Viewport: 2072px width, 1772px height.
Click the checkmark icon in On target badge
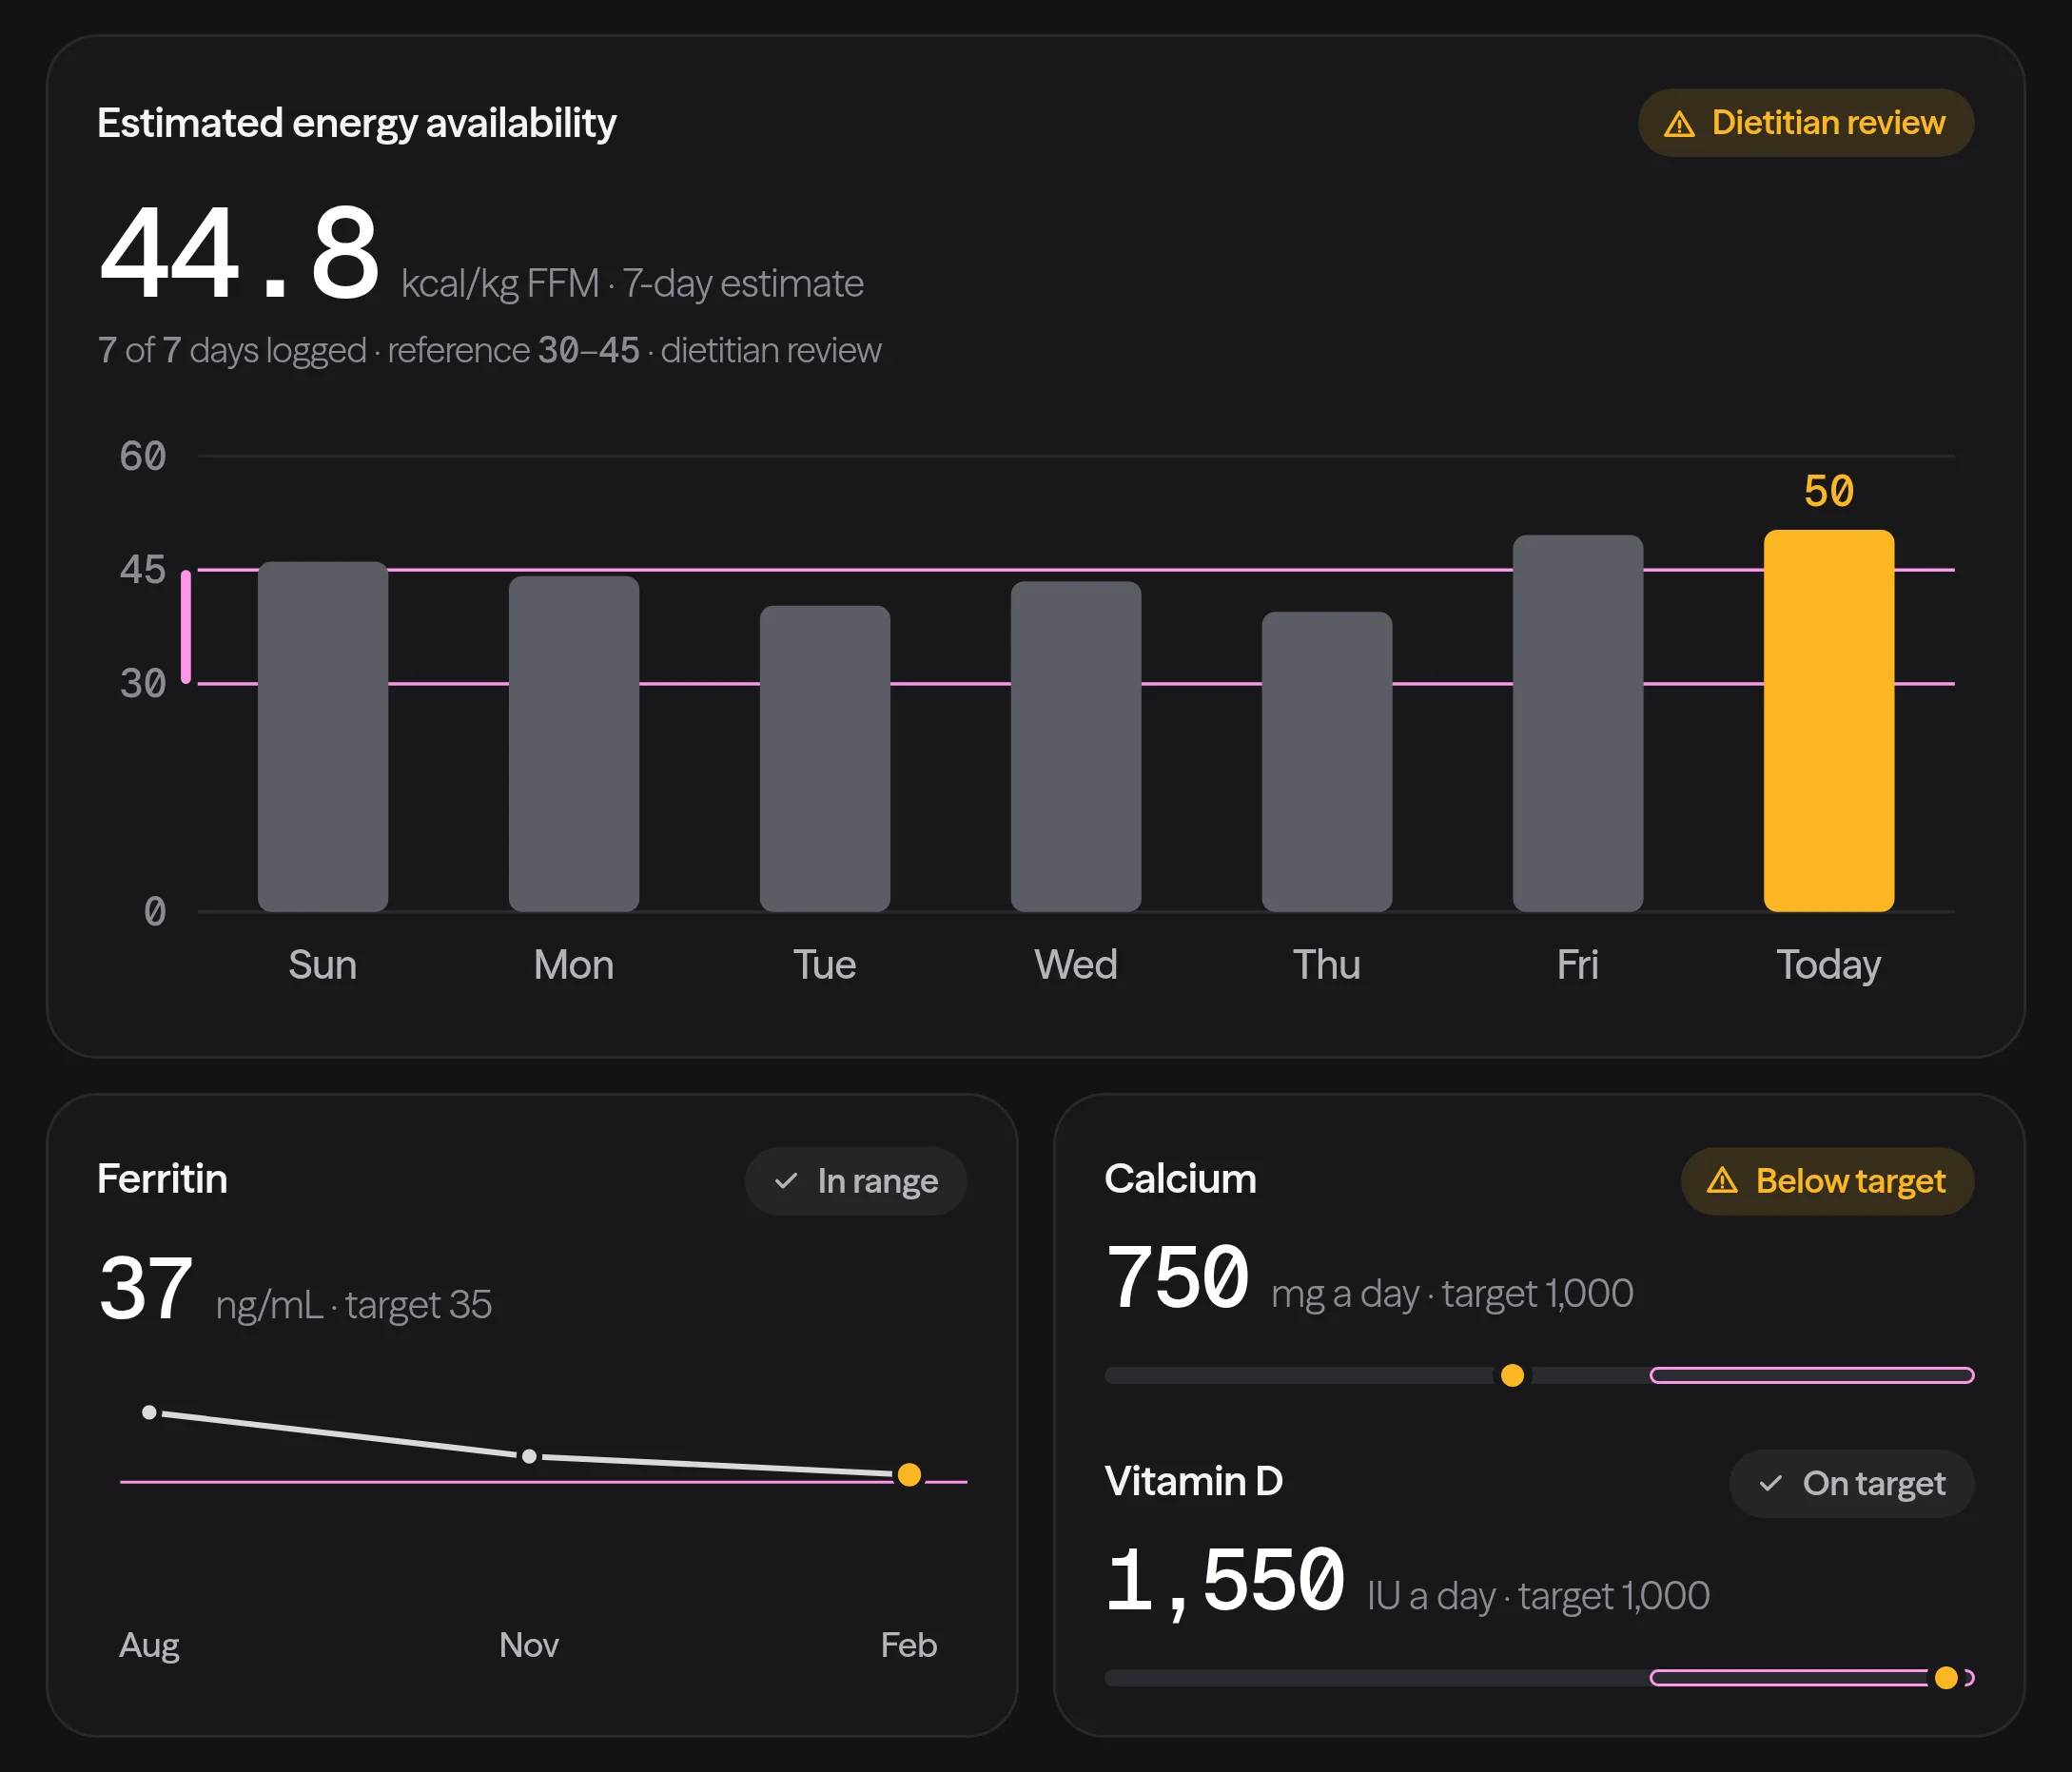coord(1771,1483)
